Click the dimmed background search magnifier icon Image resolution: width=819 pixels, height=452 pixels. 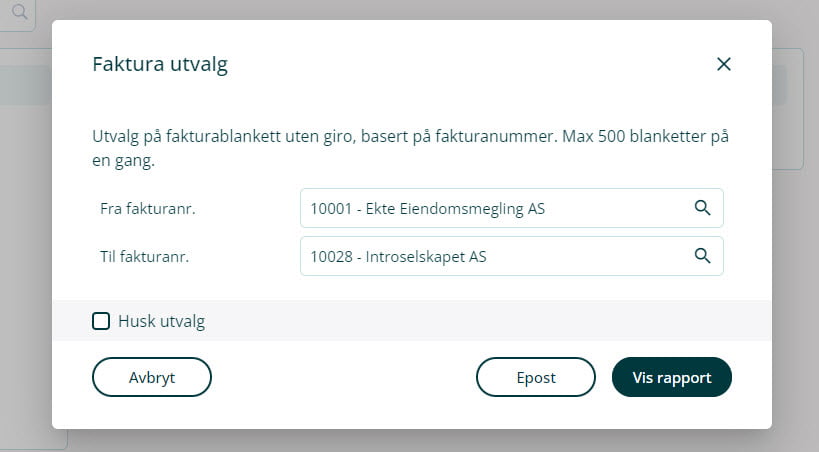[20, 13]
